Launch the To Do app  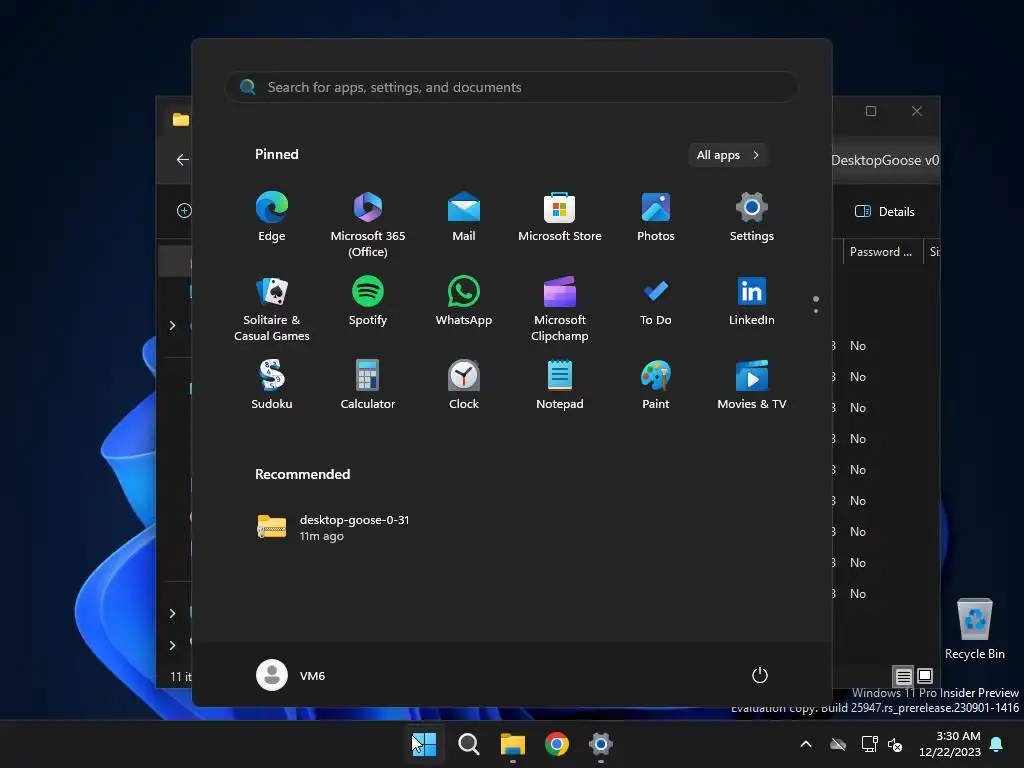[x=656, y=301]
